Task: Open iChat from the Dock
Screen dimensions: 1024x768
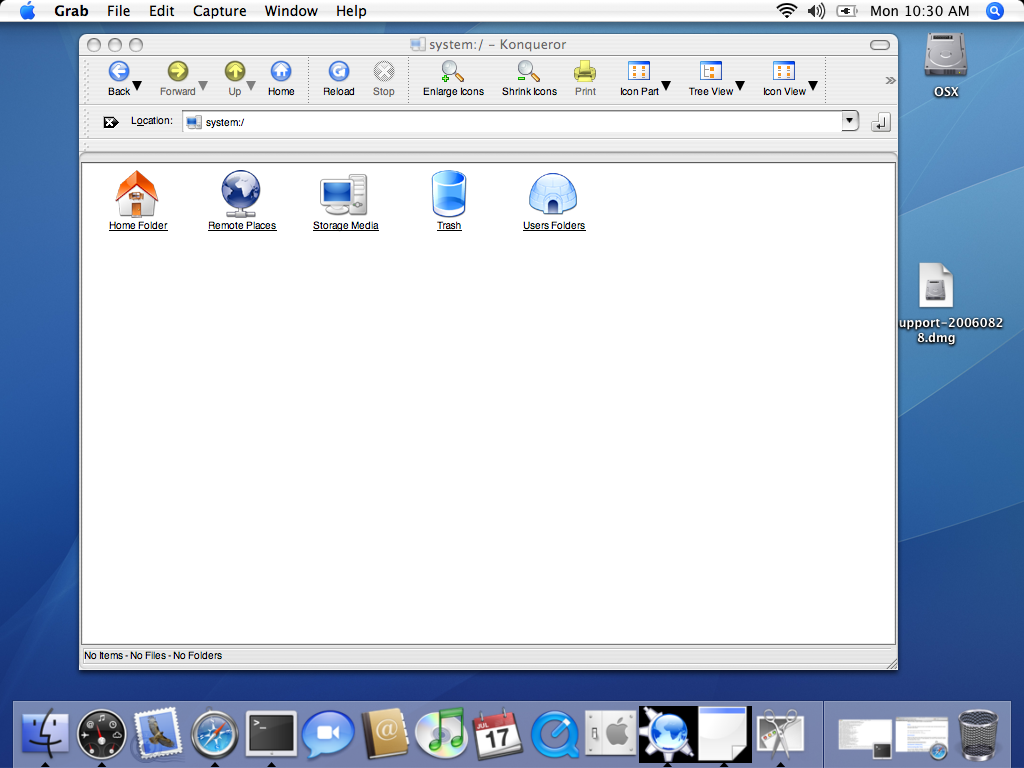Action: (328, 734)
